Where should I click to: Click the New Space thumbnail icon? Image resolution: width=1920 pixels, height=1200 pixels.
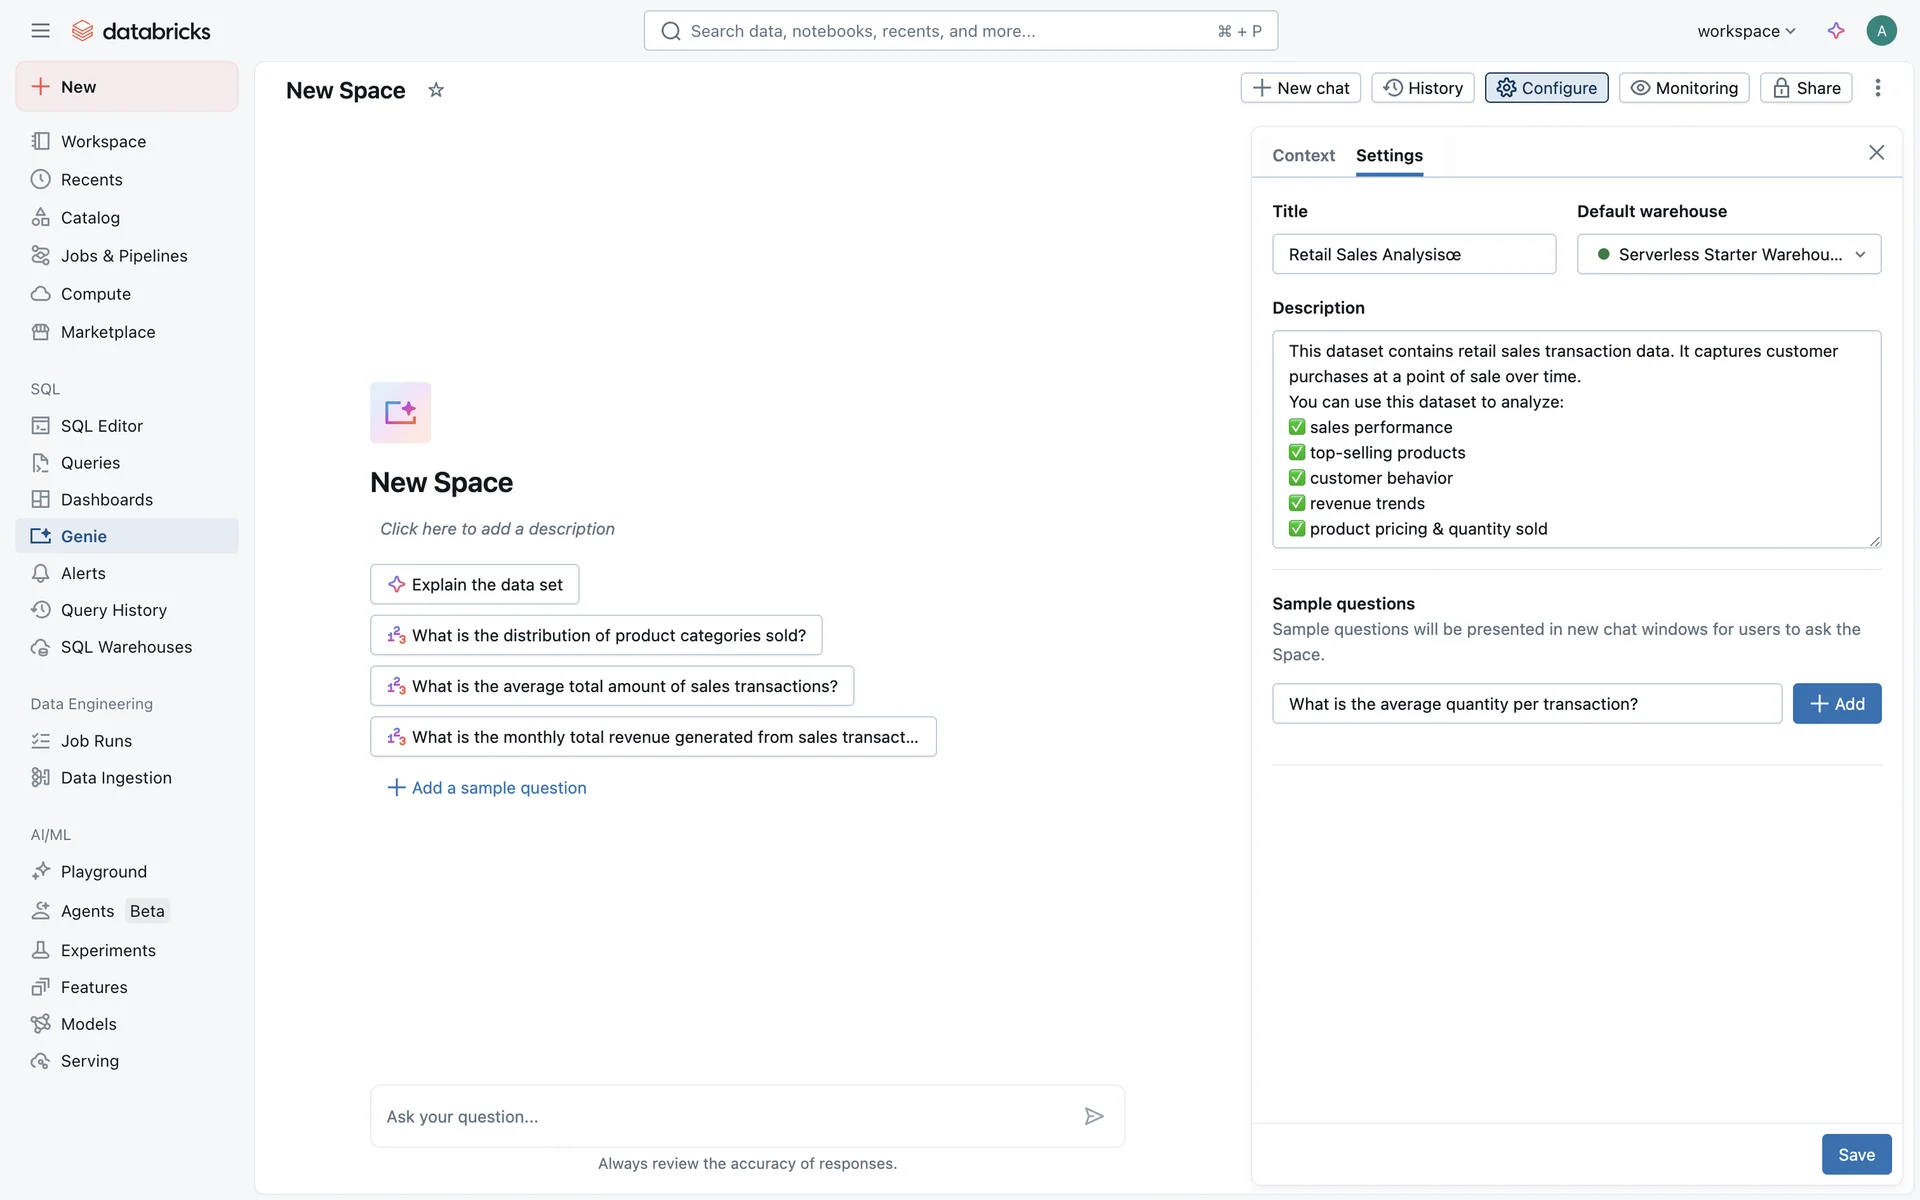(x=400, y=412)
